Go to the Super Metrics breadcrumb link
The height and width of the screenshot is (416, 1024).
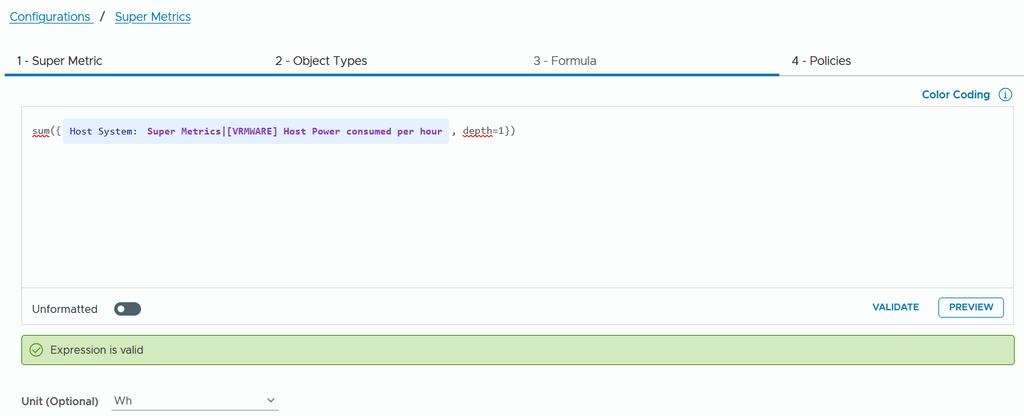click(153, 17)
